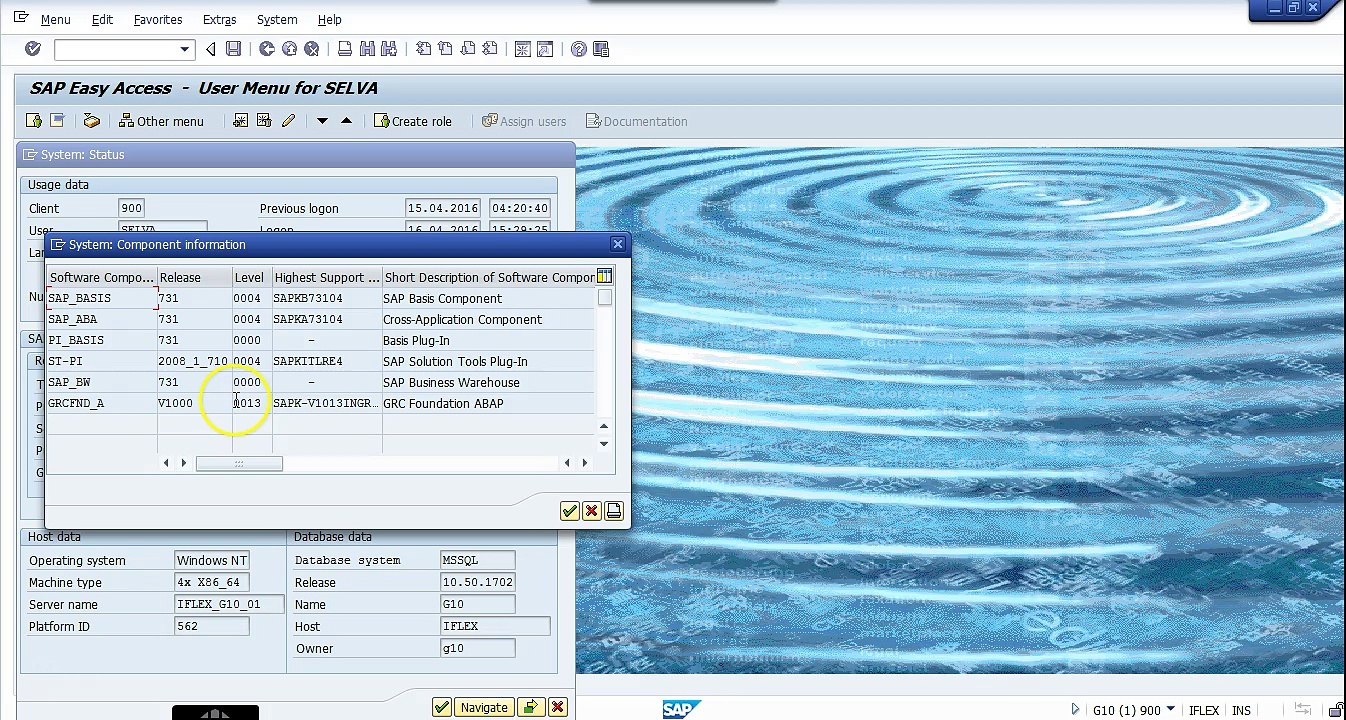Viewport: 1346px width, 720px height.
Task: Click the User Menu icon in application toolbar
Action: pos(34,121)
